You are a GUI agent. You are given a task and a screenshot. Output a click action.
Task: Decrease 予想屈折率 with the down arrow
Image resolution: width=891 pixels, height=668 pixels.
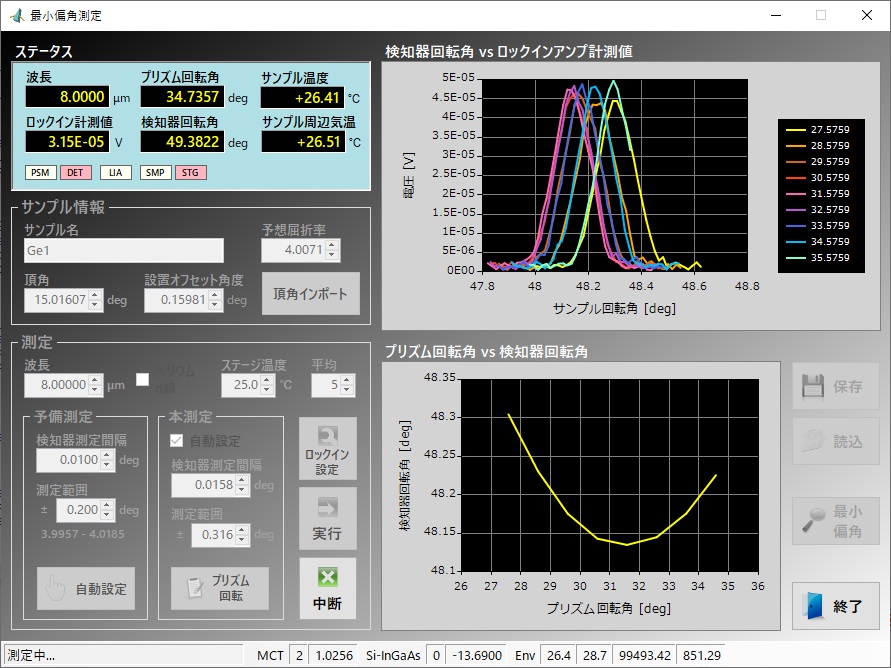click(332, 256)
